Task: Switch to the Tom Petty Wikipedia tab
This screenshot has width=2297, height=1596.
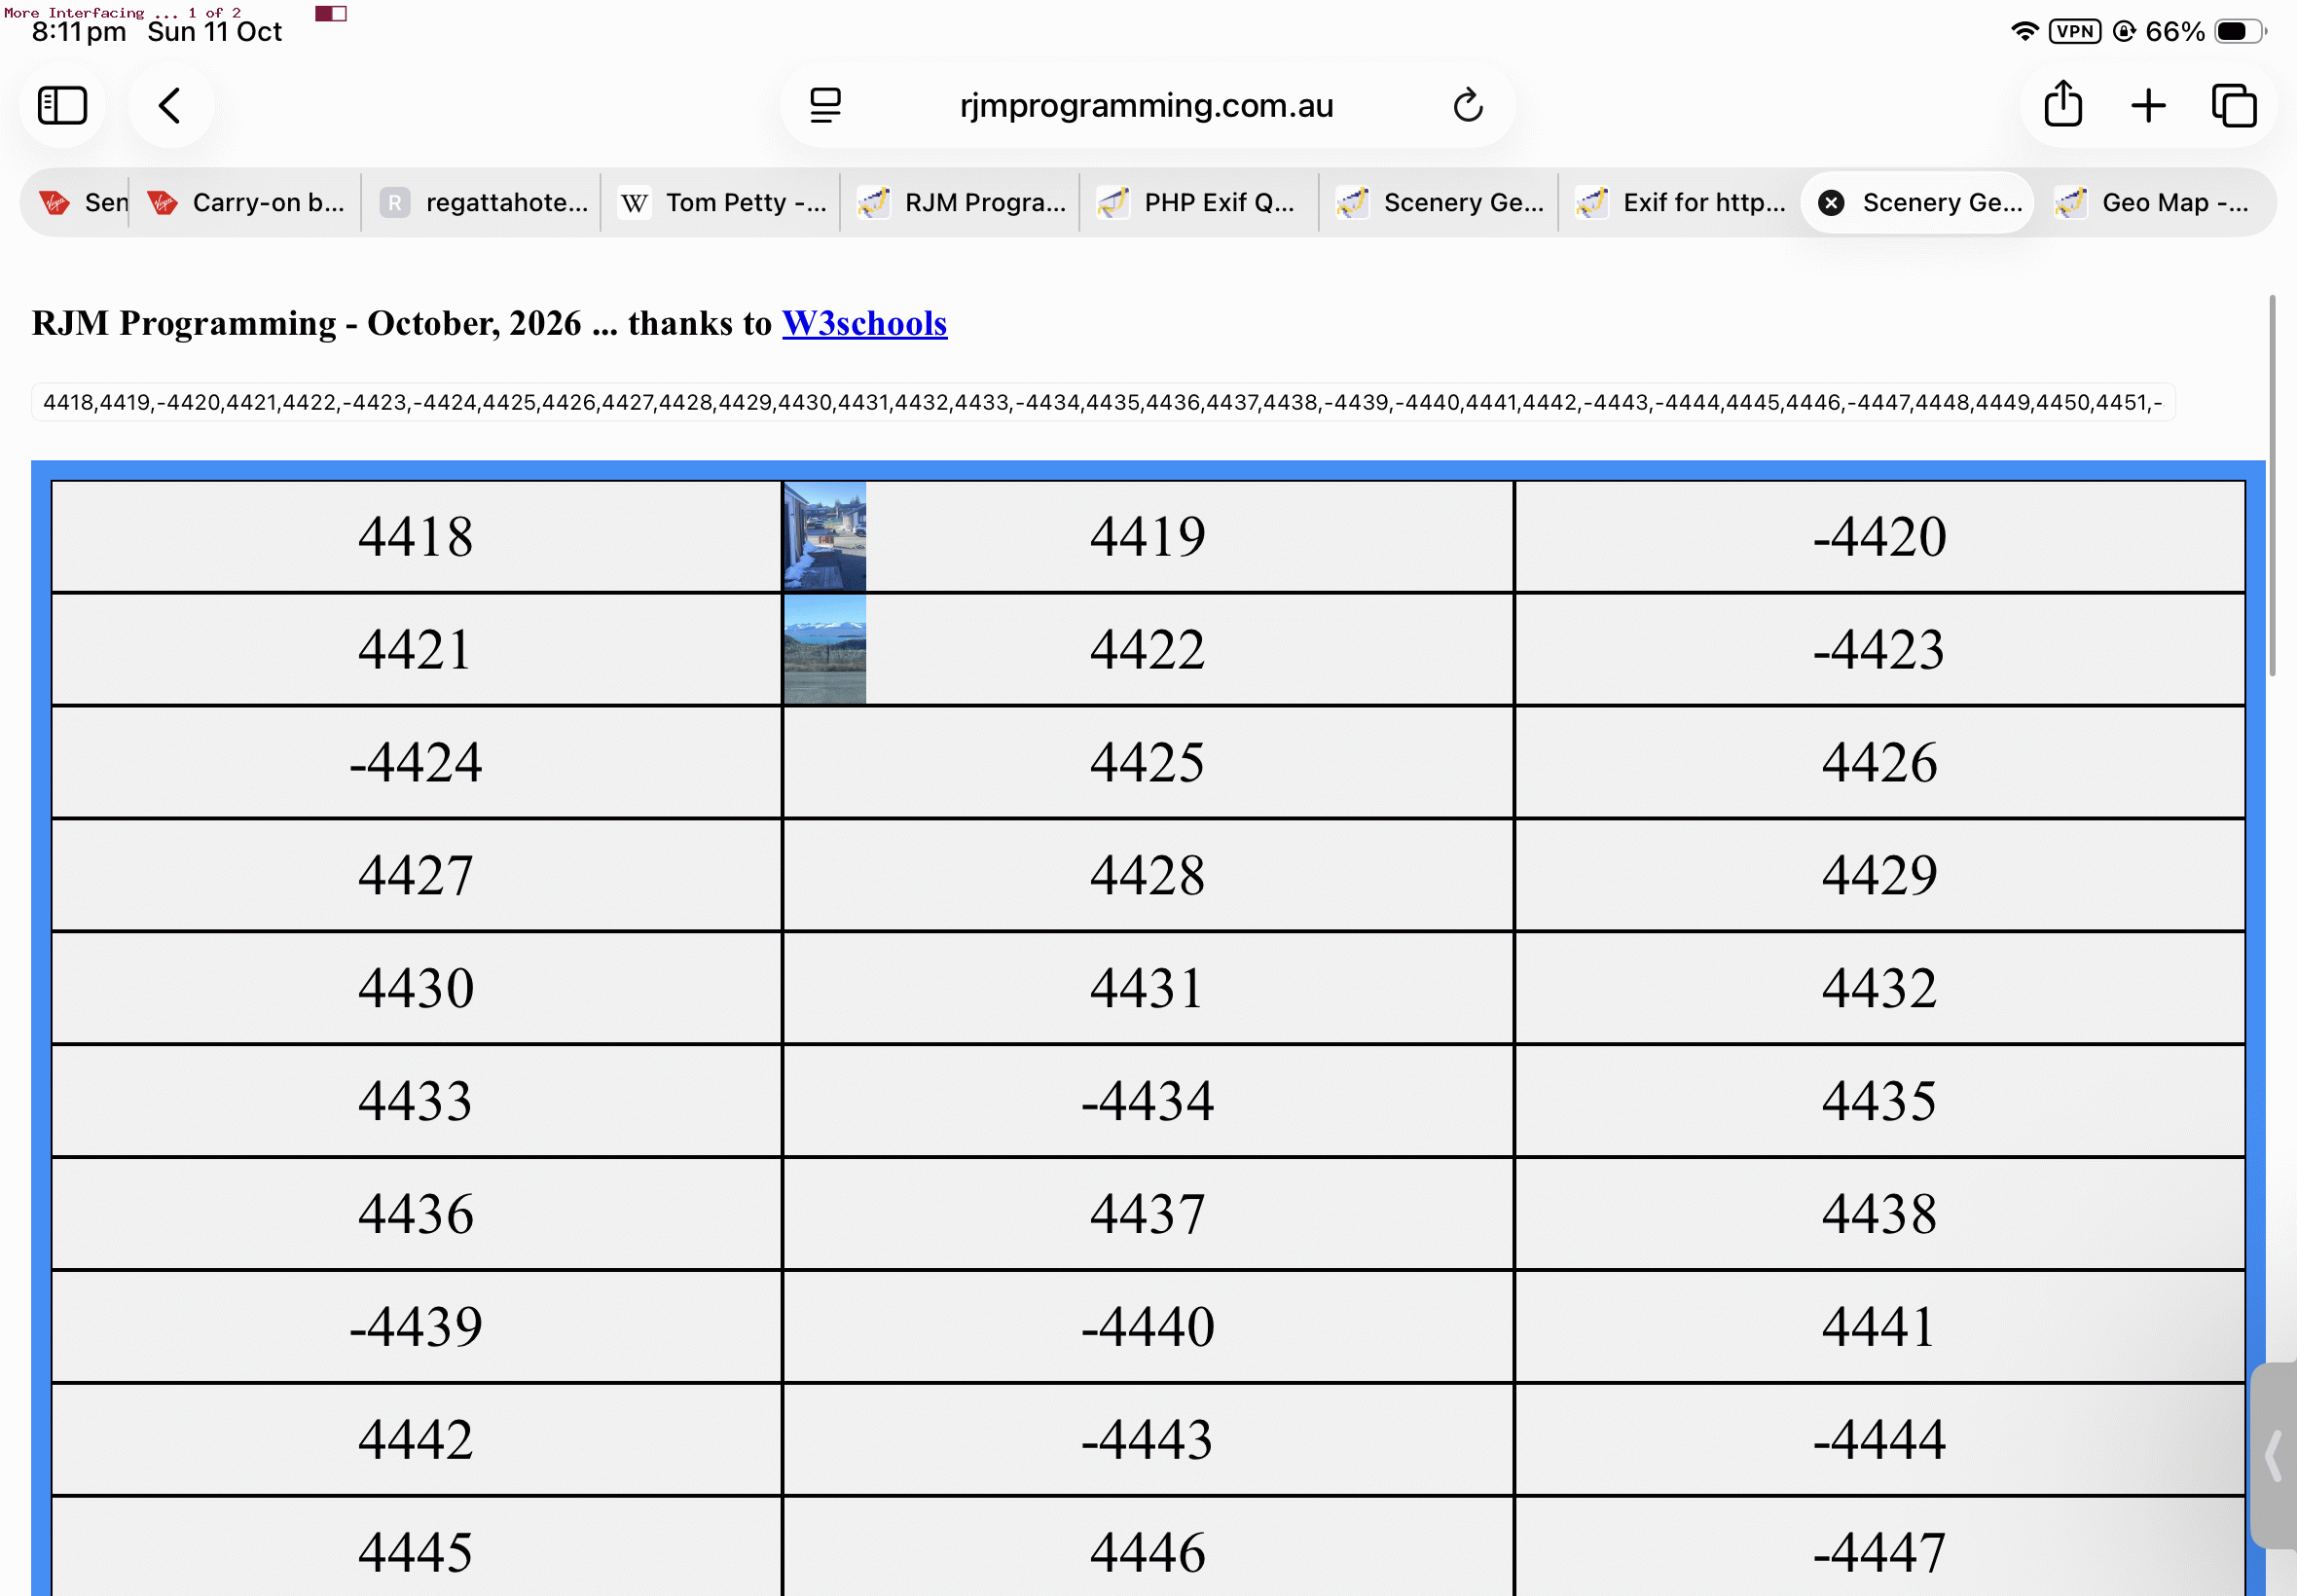Action: (721, 203)
